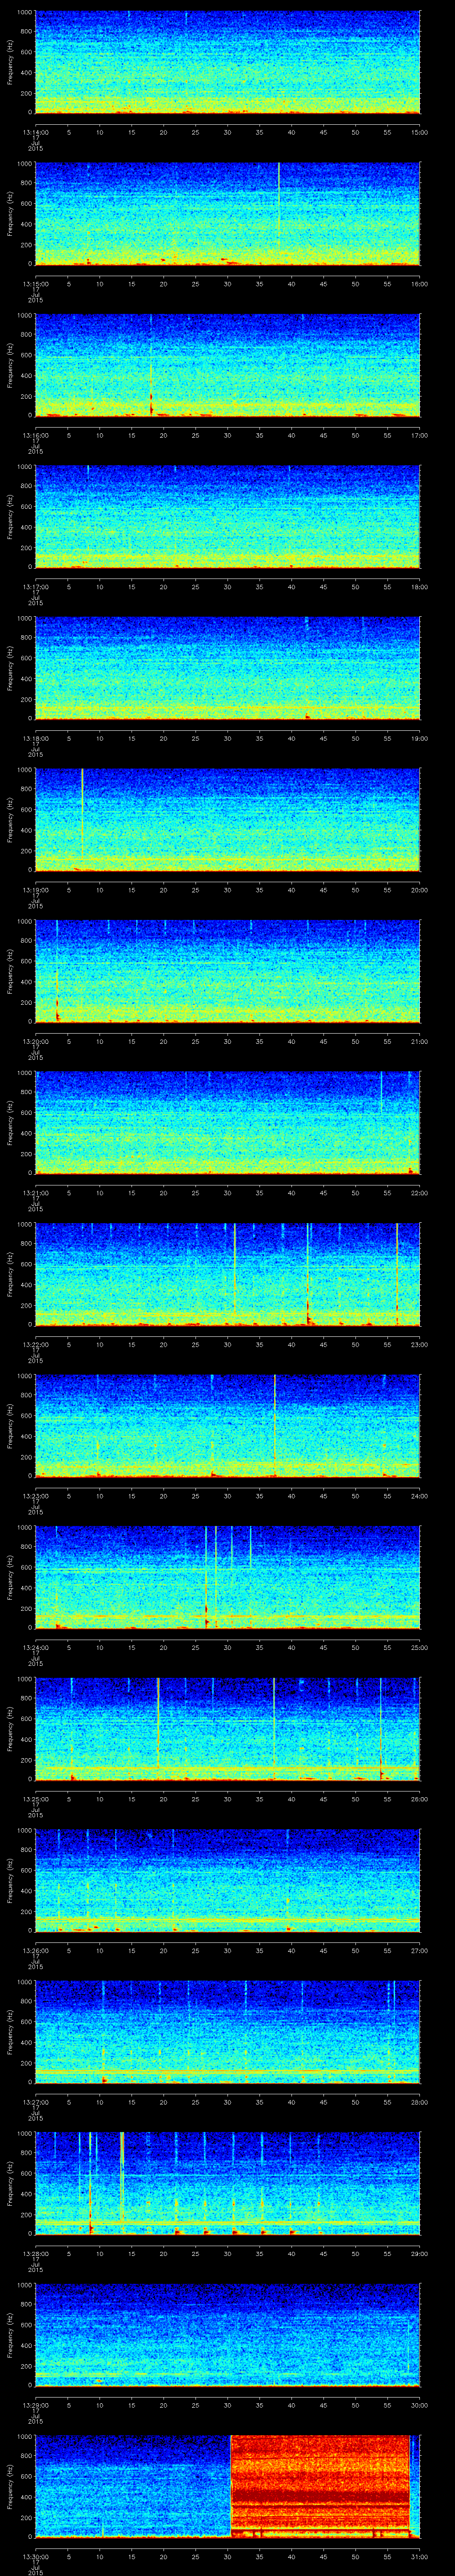The height and width of the screenshot is (2576, 455).
Task: Click the 28:00 end time label
Action: 419,2101
